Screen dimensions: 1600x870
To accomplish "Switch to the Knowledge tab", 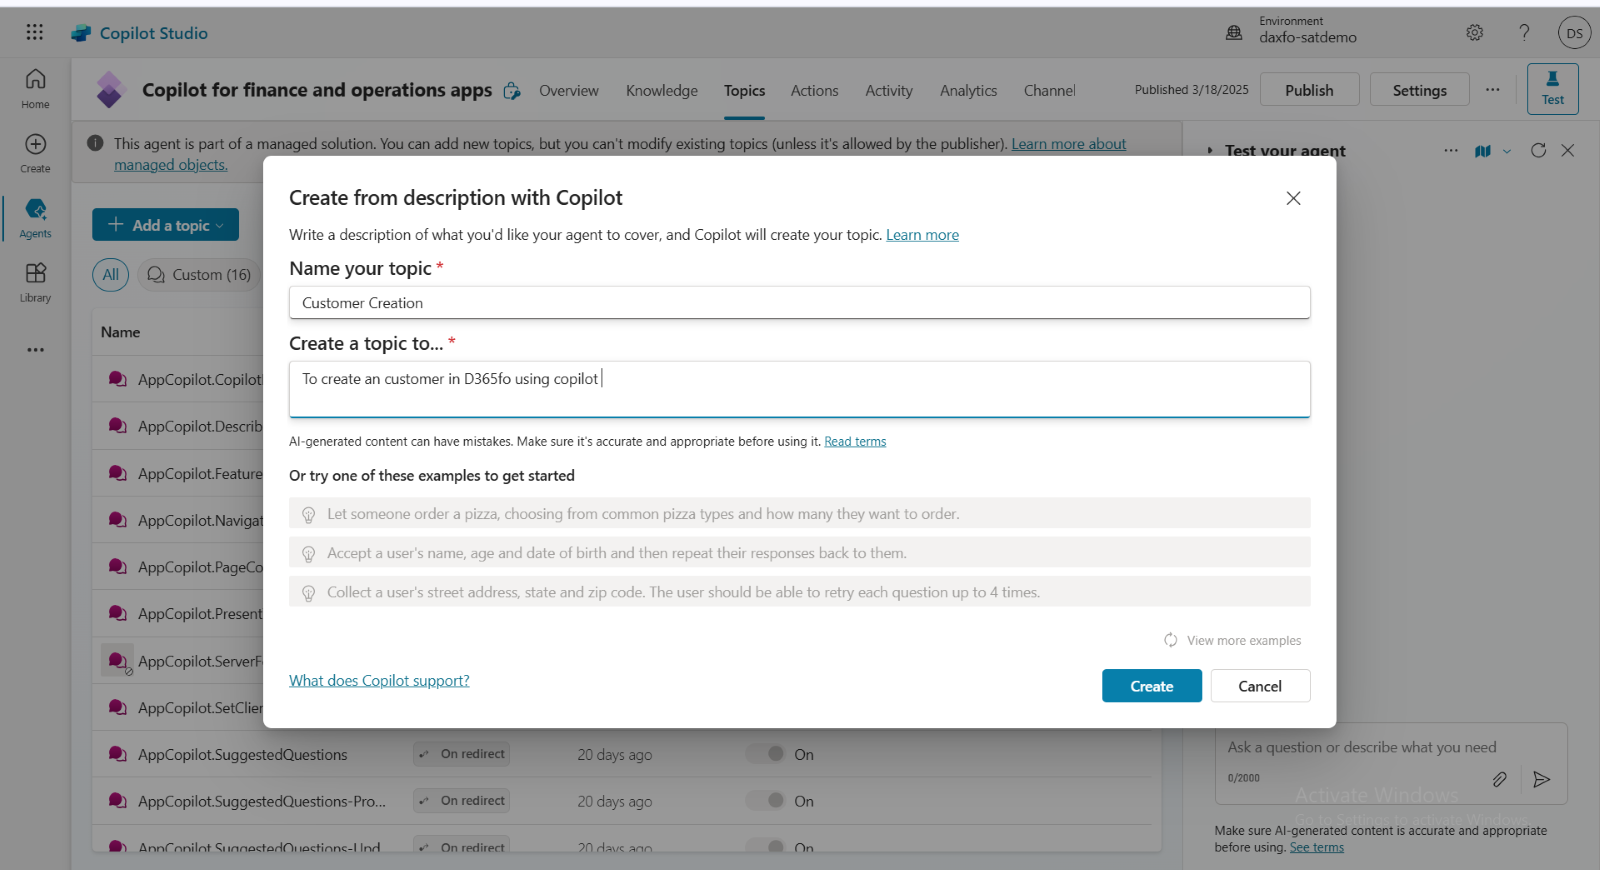I will (x=661, y=90).
